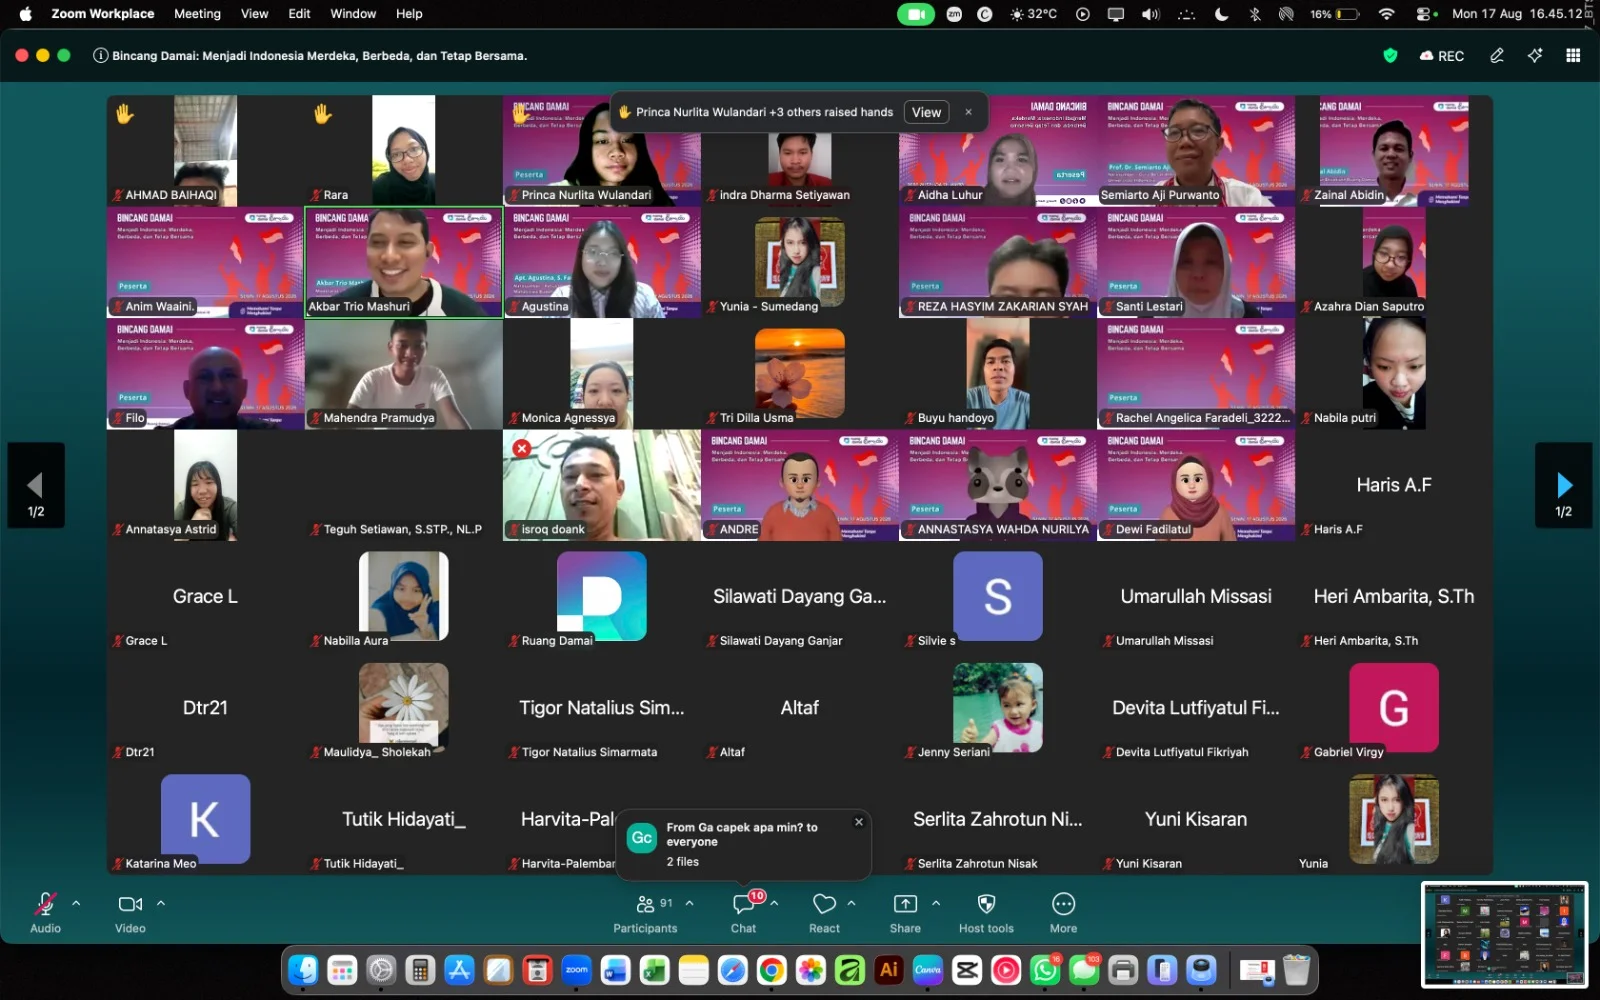Viewport: 1600px width, 1000px height.
Task: Click the green encryption shield icon
Action: pyautogui.click(x=1390, y=56)
